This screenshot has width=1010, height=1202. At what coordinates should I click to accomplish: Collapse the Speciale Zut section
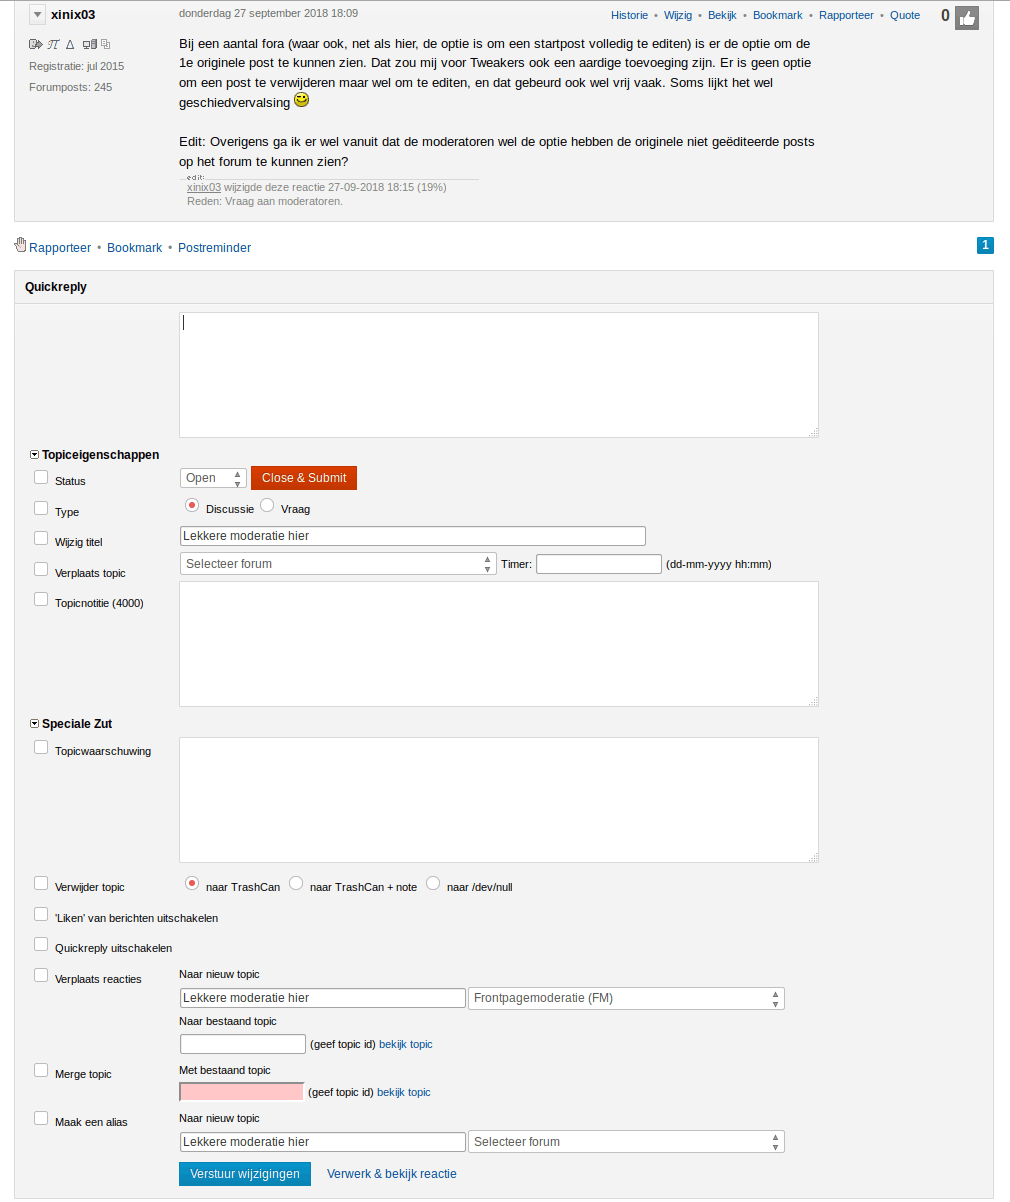[35, 724]
